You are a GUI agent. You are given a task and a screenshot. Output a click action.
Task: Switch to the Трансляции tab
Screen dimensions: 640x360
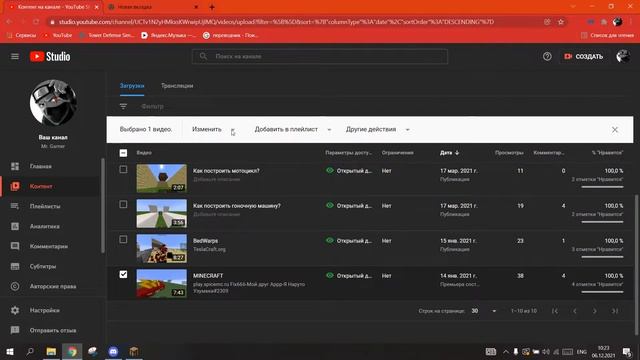(177, 86)
